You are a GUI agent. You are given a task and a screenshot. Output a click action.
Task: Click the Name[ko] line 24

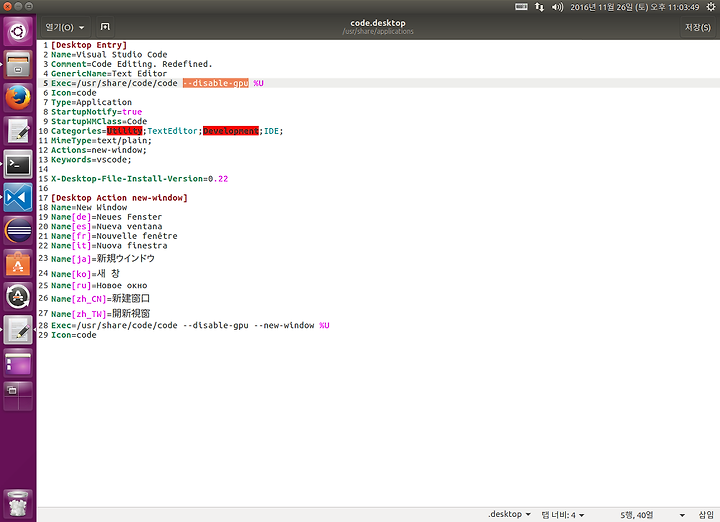(x=85, y=274)
